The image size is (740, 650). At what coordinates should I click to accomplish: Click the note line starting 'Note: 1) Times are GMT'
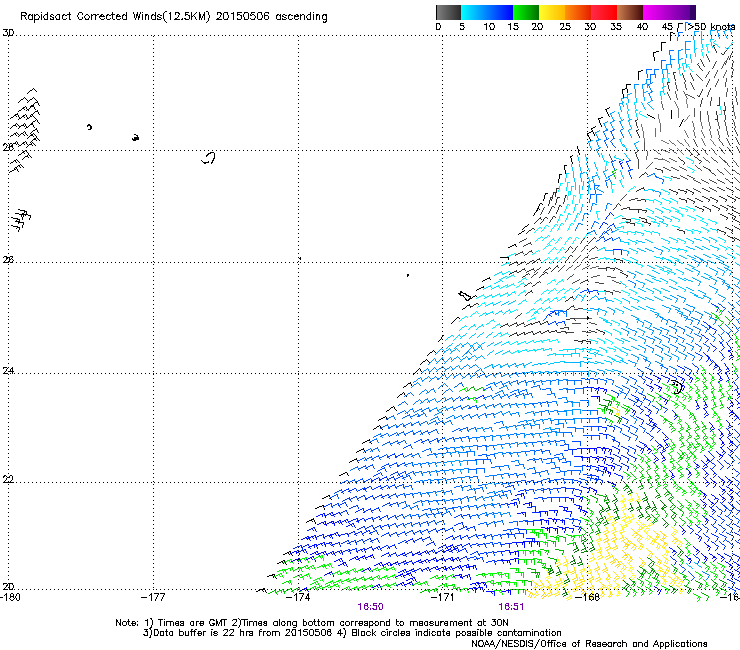(311, 623)
